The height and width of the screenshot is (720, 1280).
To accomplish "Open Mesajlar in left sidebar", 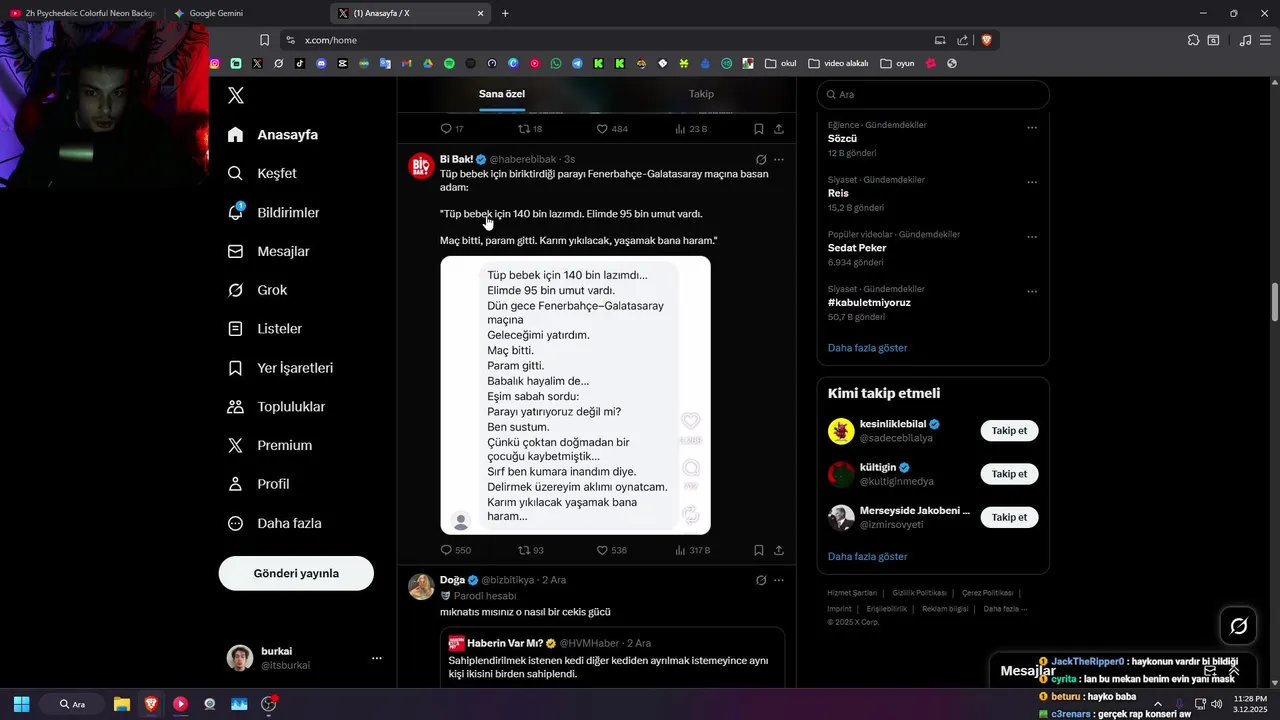I will point(269,251).
